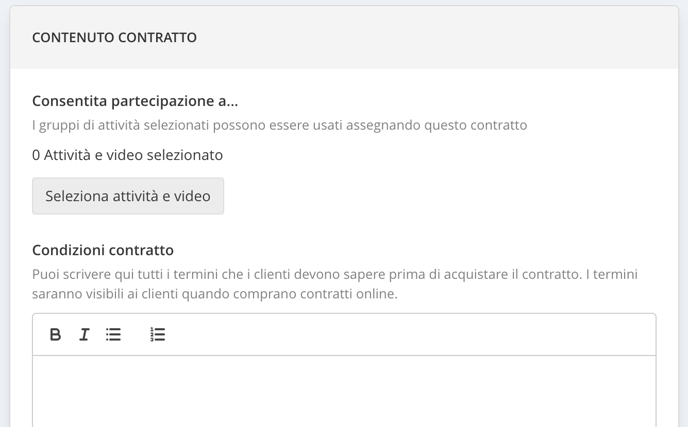Screen dimensions: 688x427
Task: Click empty space in the editor toolbar
Action: point(395,334)
